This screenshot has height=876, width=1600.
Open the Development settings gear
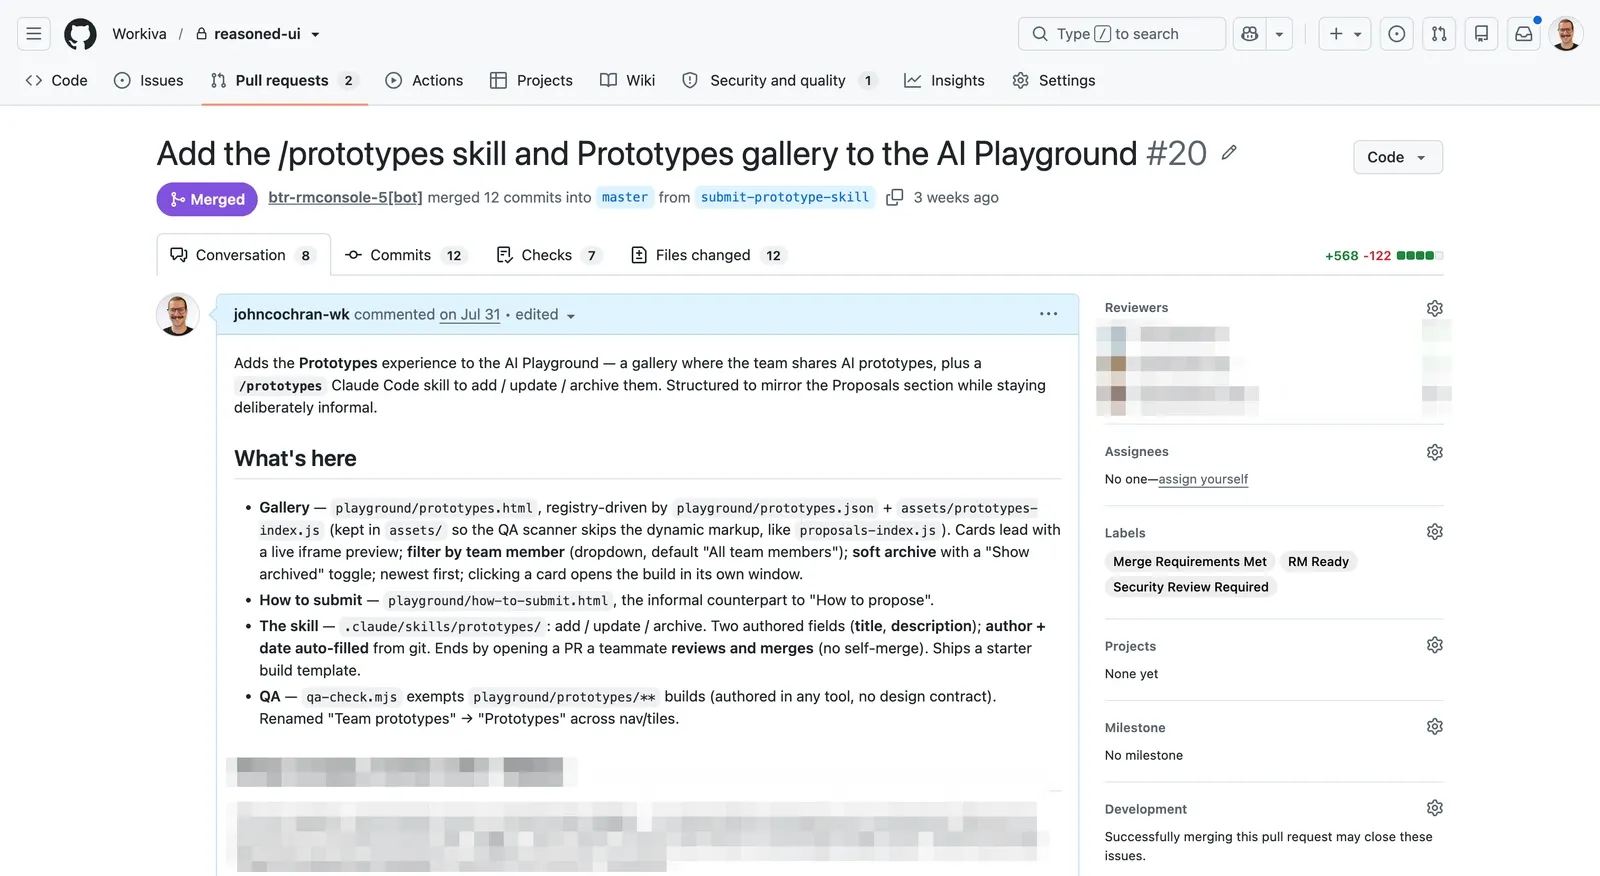[x=1434, y=808]
